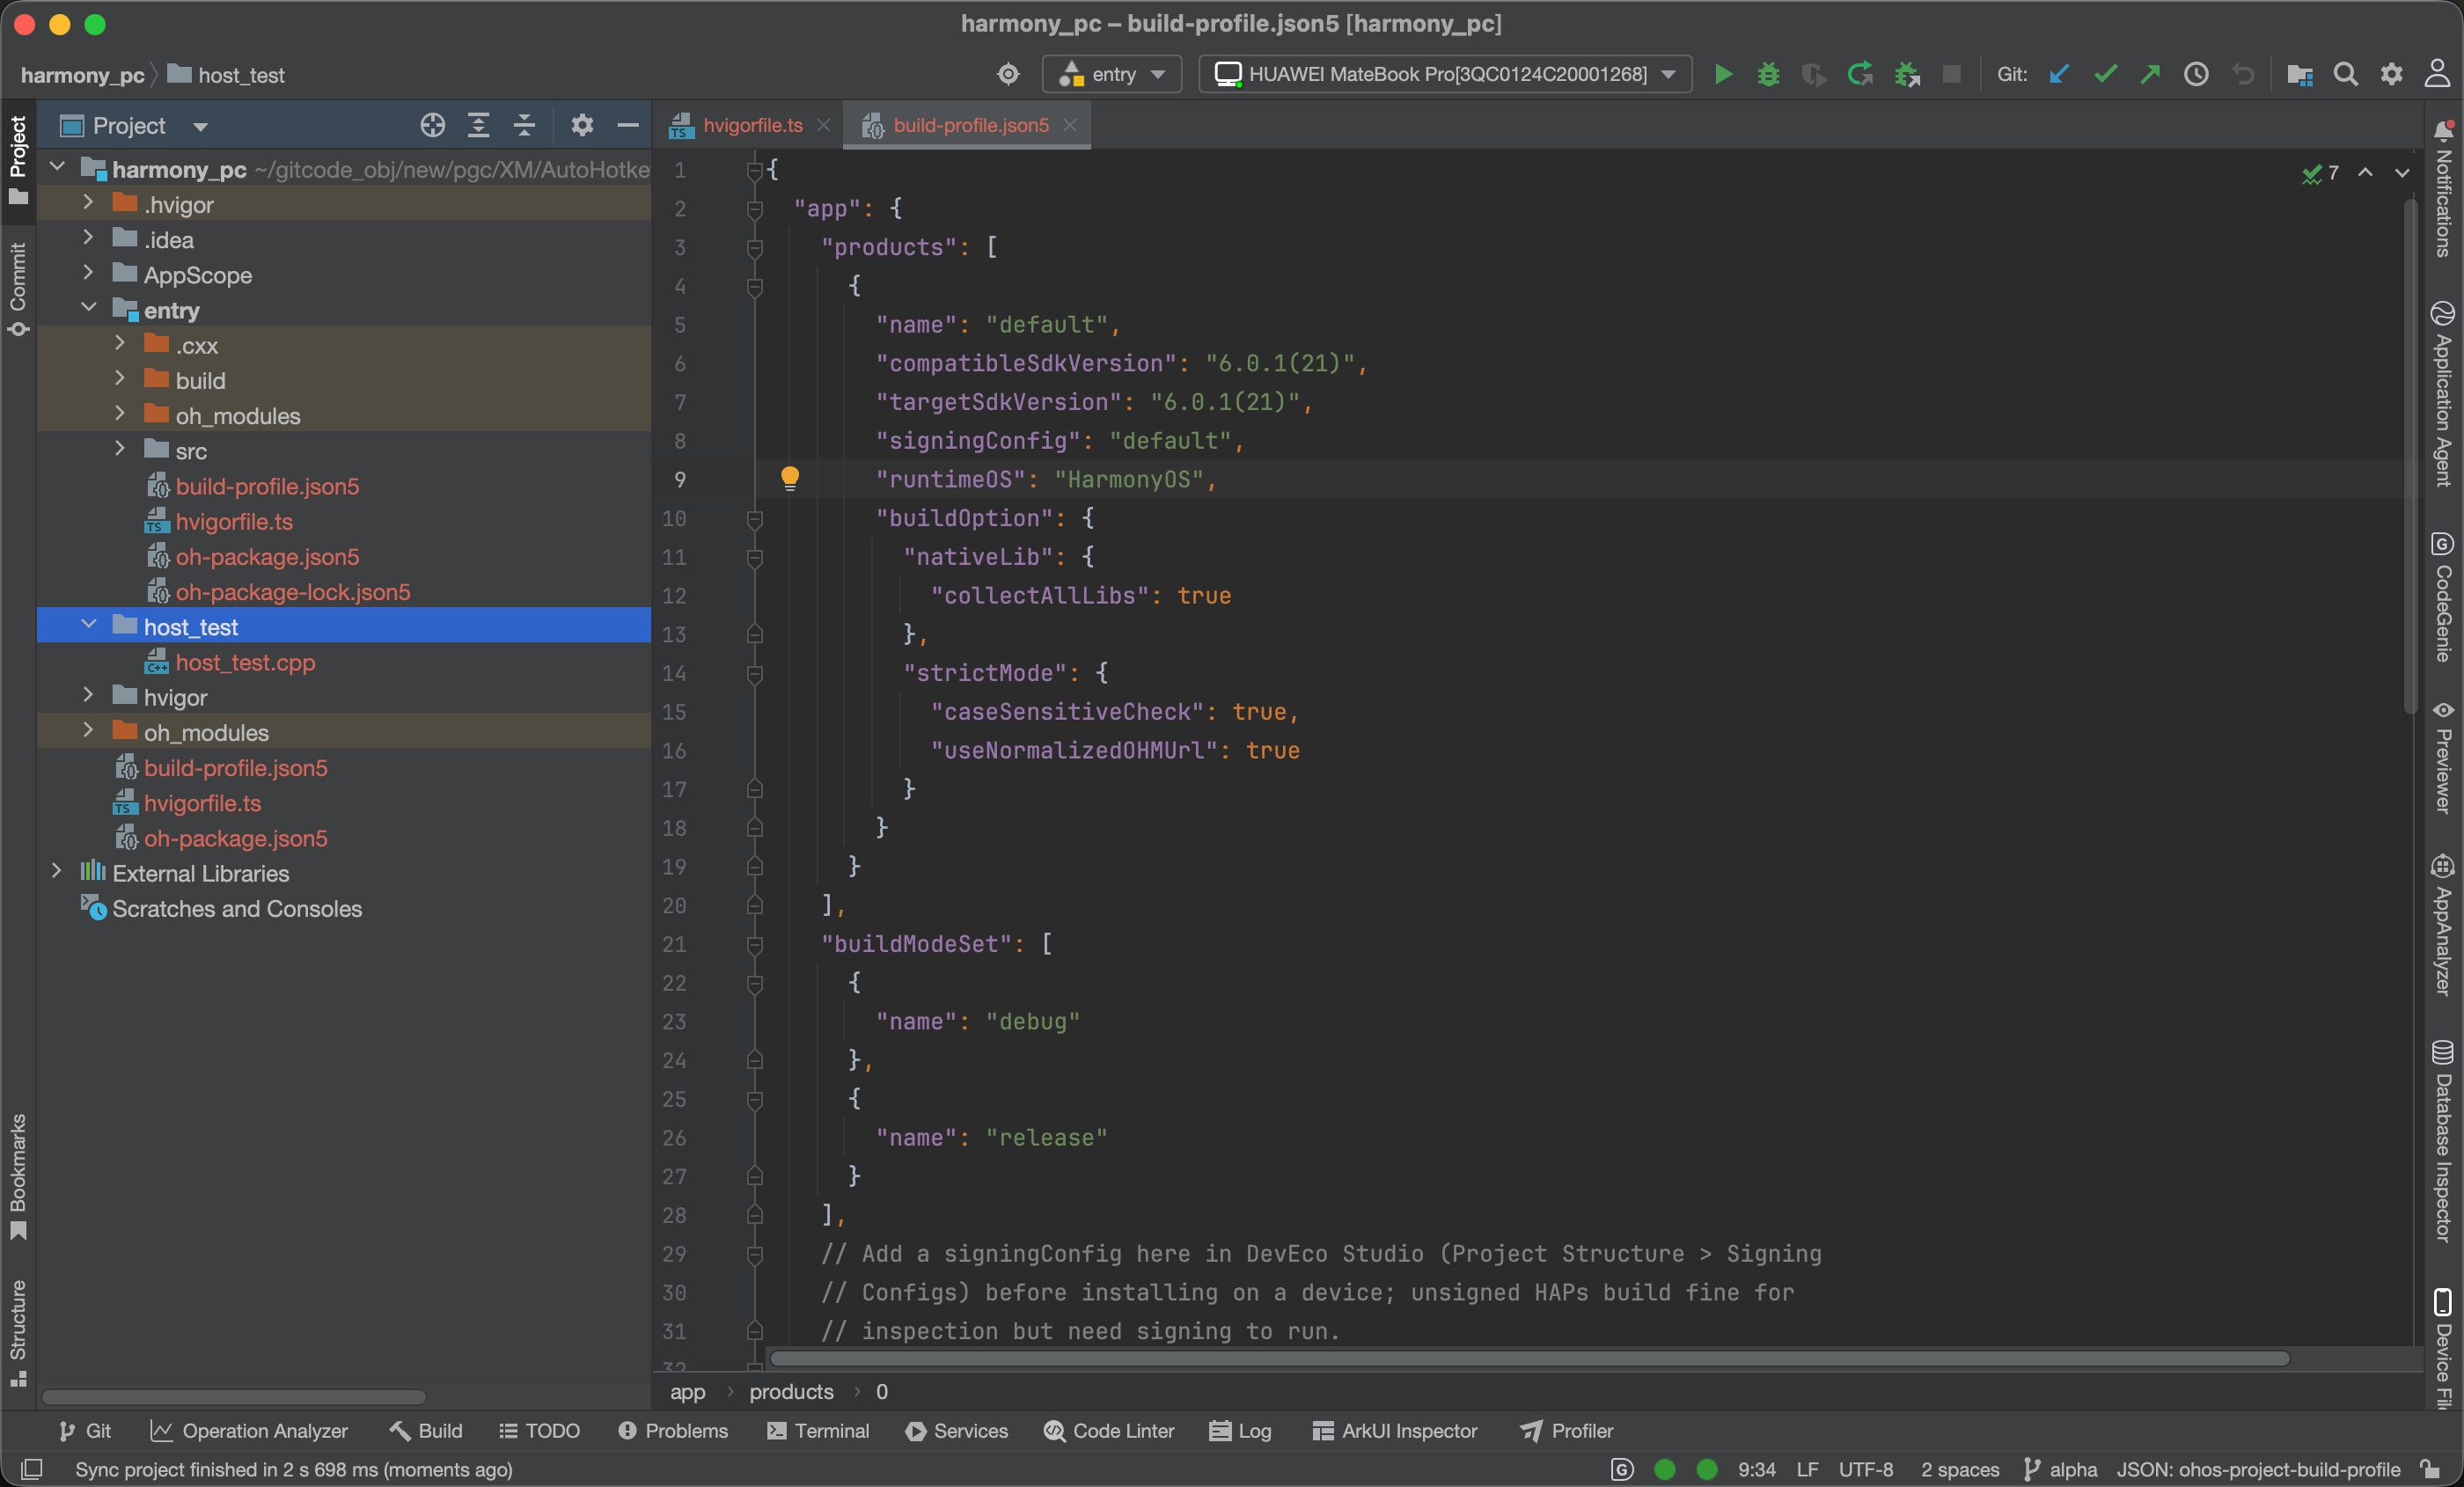Click the hot reload refresh icon
This screenshot has height=1487, width=2464.
pos(1860,74)
